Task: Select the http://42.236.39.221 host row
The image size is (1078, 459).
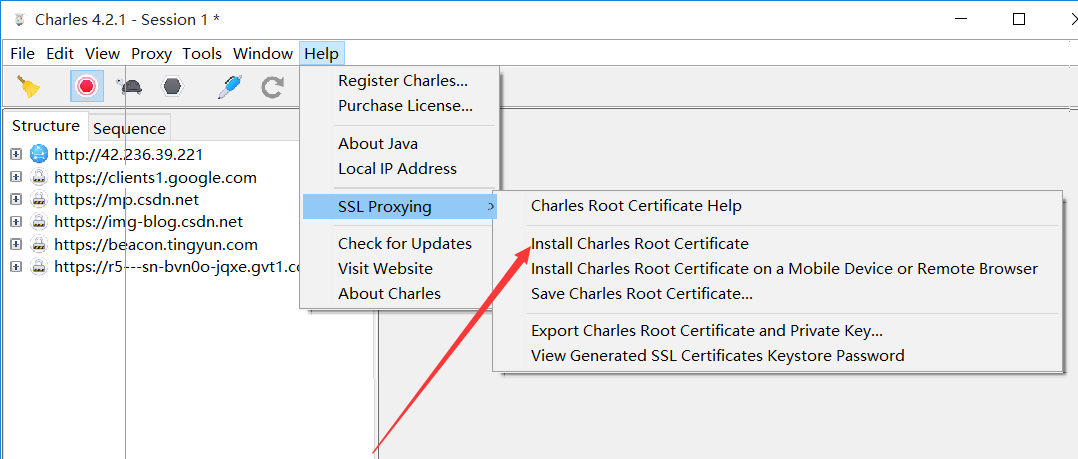Action: click(129, 155)
